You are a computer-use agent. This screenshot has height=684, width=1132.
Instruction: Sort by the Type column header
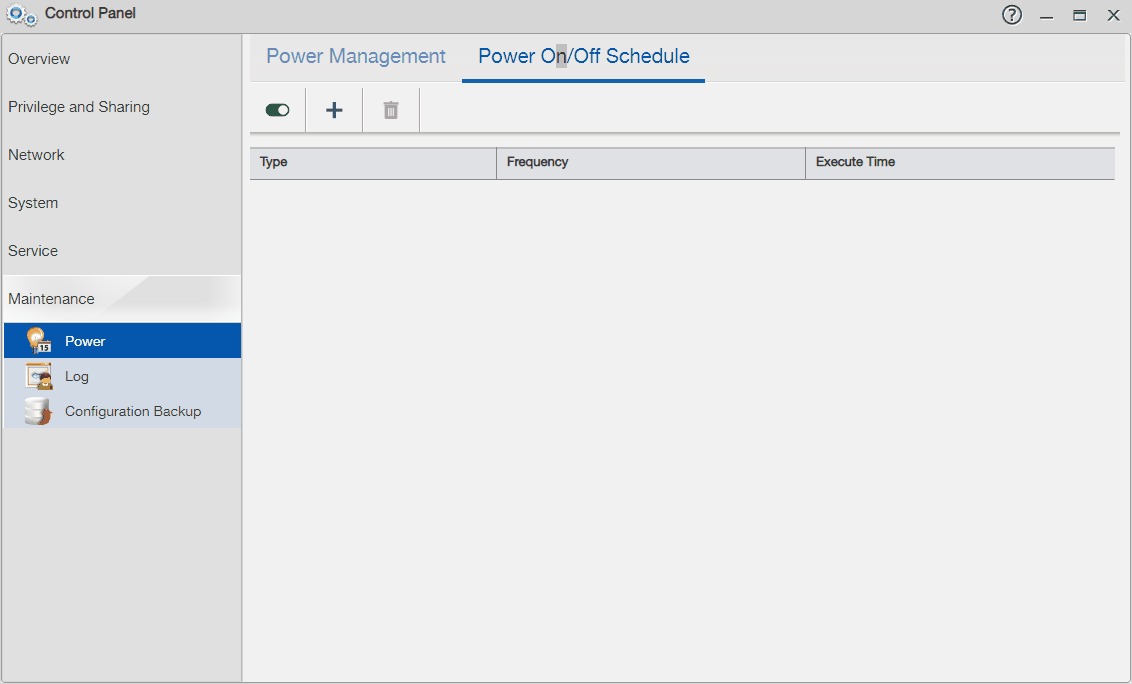pyautogui.click(x=373, y=163)
